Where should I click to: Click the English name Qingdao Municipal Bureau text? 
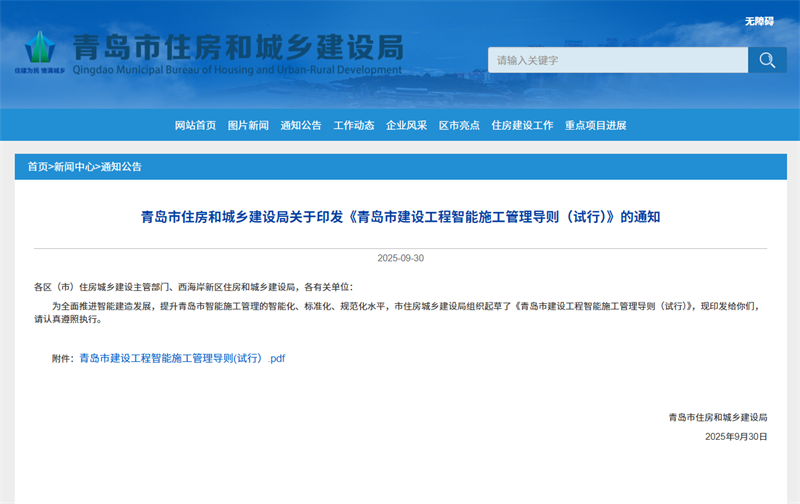[237, 70]
